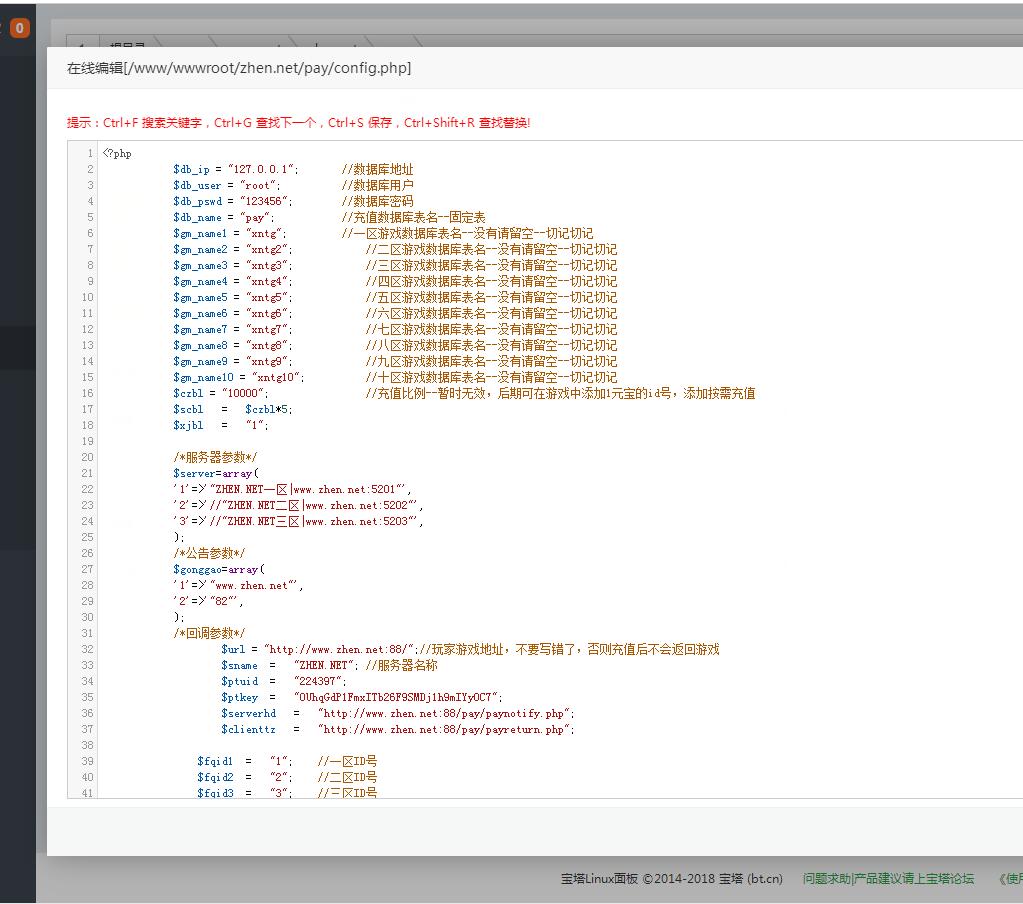This screenshot has height=904, width=1023.
Task: Click the $db_ip code line
Action: (236, 170)
